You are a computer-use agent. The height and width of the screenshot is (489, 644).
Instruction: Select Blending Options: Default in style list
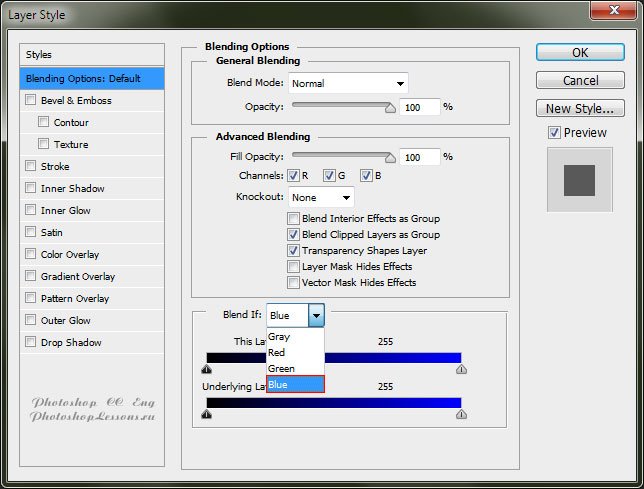(92, 78)
